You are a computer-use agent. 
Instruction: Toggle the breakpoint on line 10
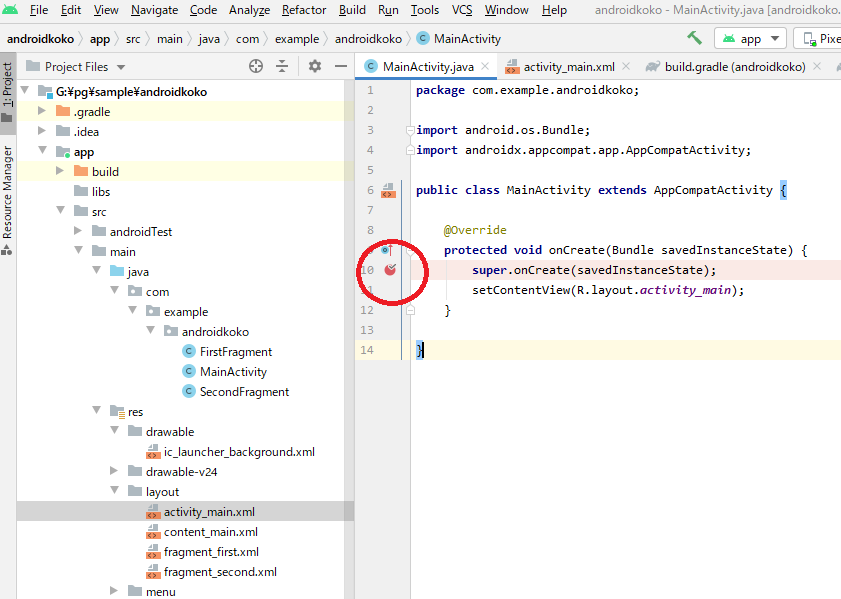coord(390,270)
